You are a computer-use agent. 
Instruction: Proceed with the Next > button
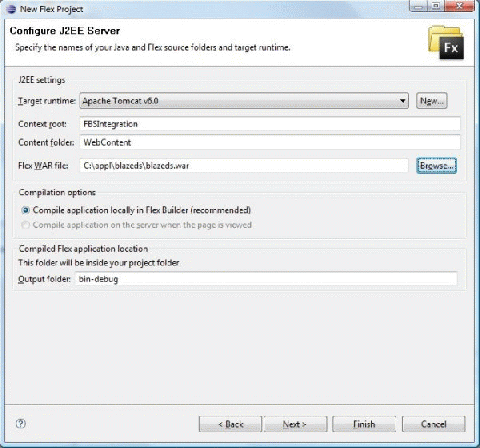click(295, 424)
